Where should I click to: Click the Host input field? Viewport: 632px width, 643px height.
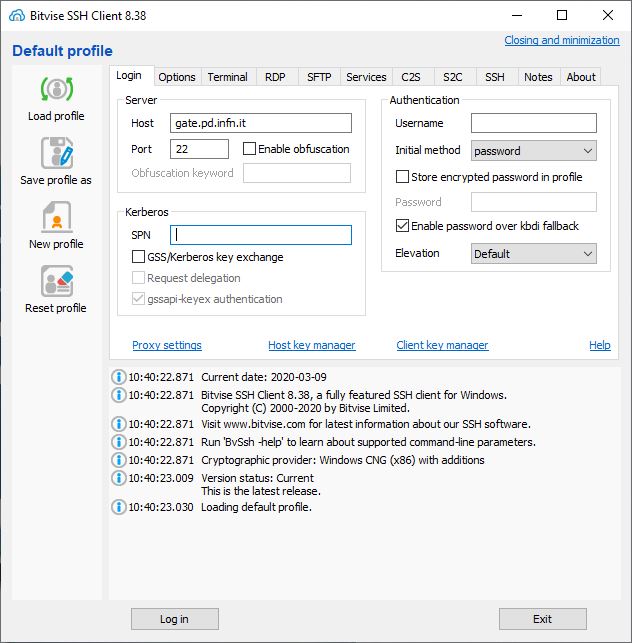coord(261,123)
